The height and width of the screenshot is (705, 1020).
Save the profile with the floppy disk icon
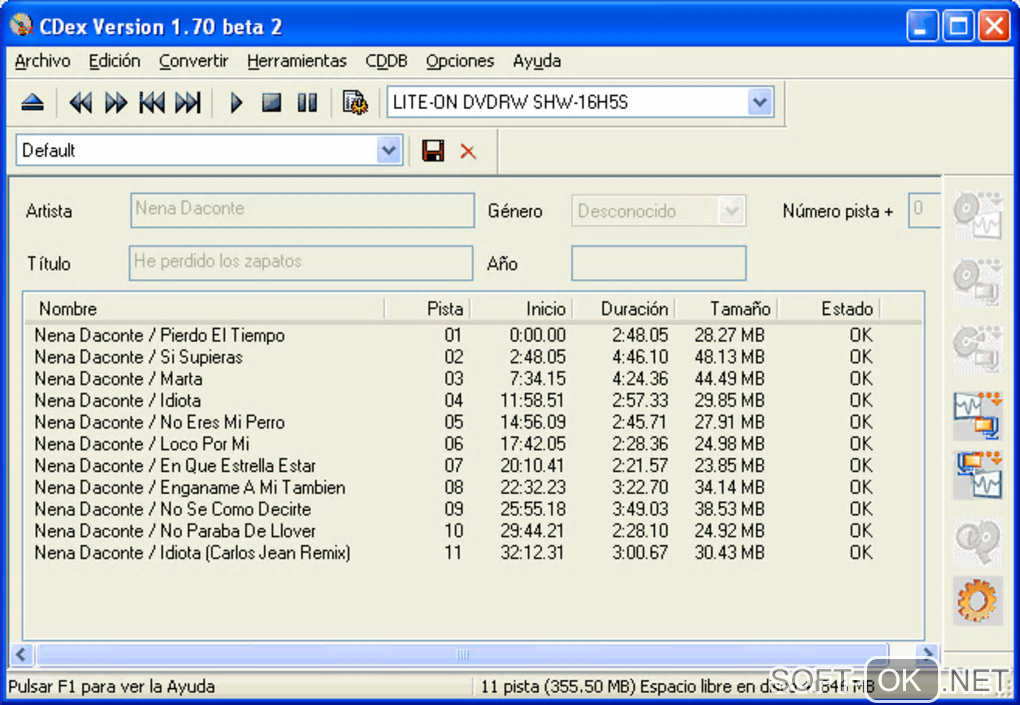click(433, 151)
